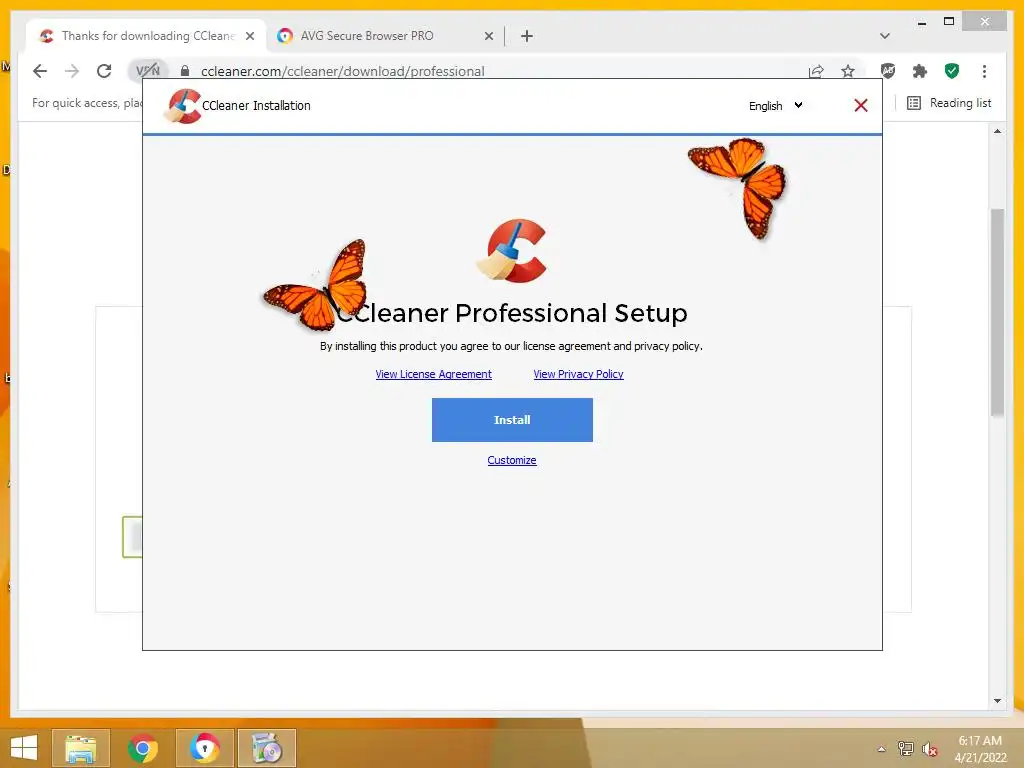Image resolution: width=1024 pixels, height=768 pixels.
Task: Open a new browser tab
Action: (x=527, y=36)
